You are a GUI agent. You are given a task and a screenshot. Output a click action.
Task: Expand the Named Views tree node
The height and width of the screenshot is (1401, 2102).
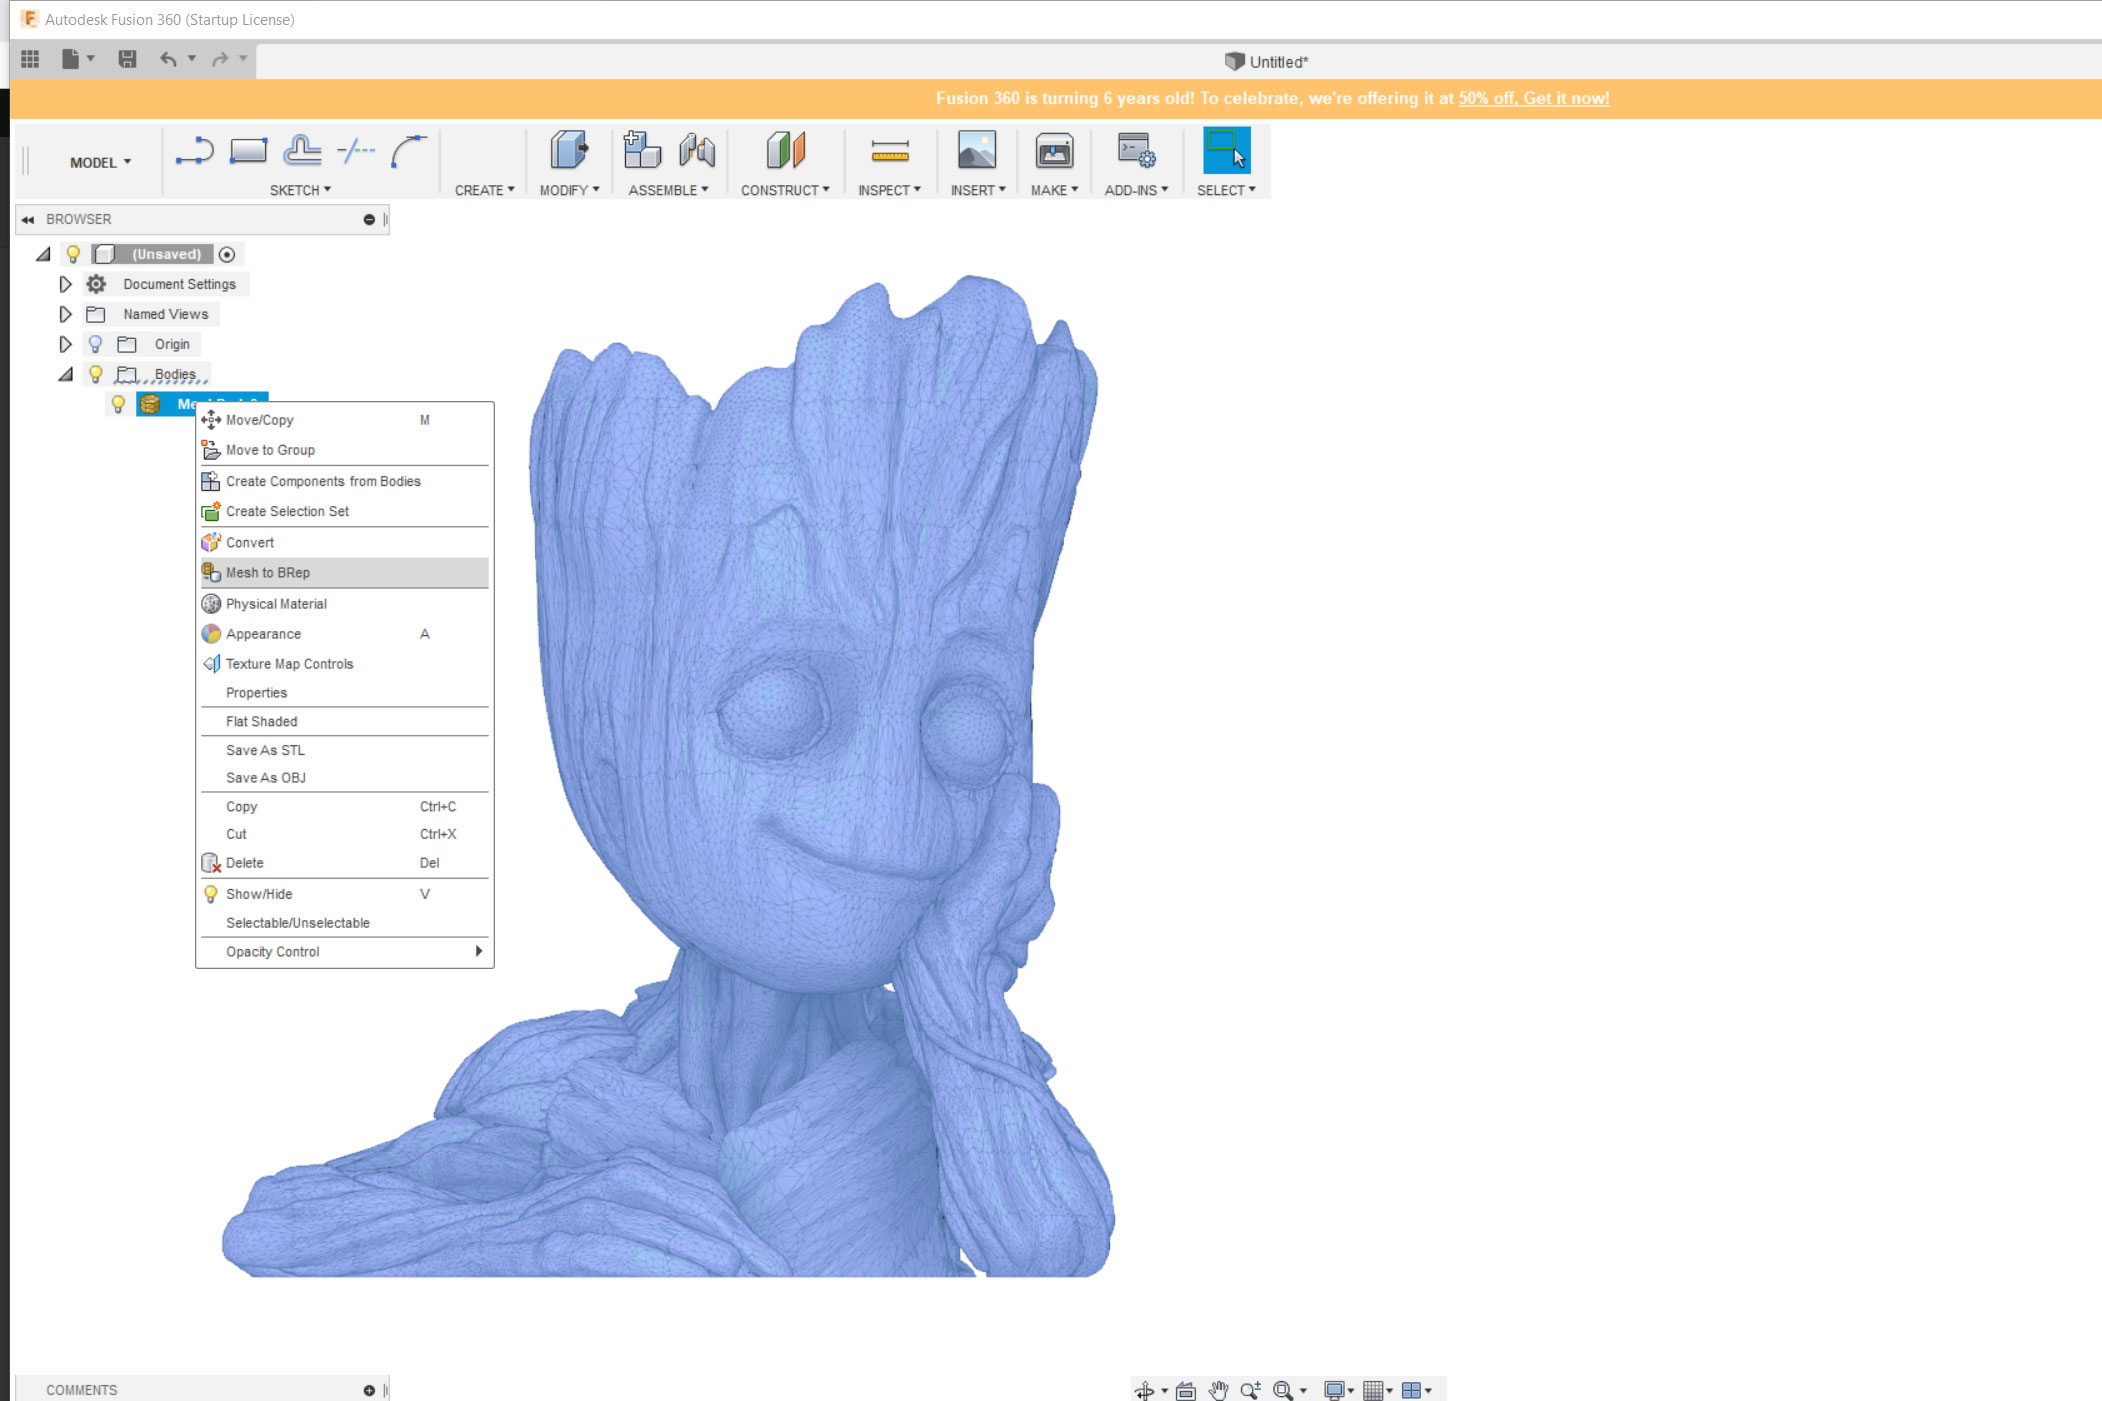tap(65, 314)
